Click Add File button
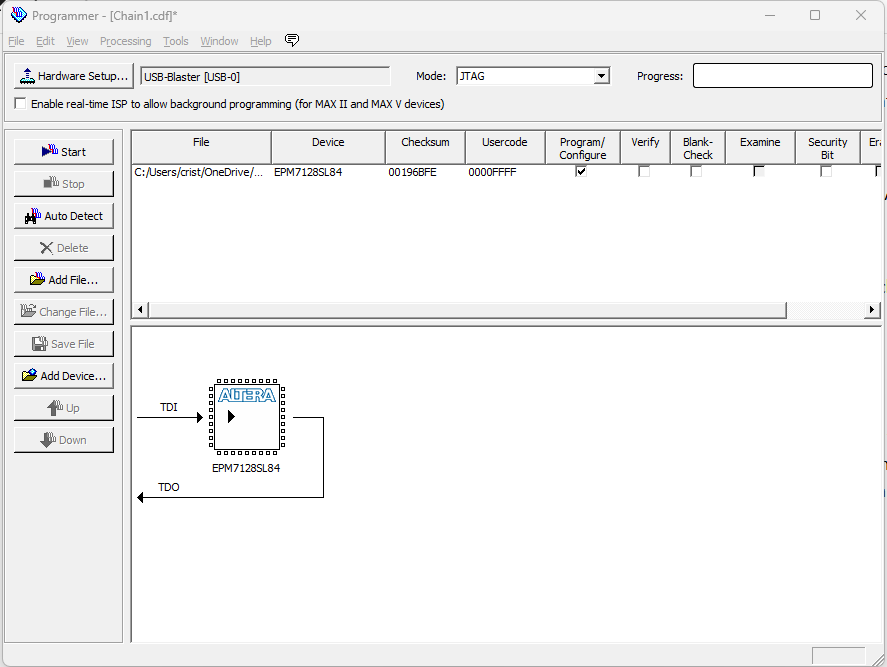The height and width of the screenshot is (667, 887). coord(64,280)
